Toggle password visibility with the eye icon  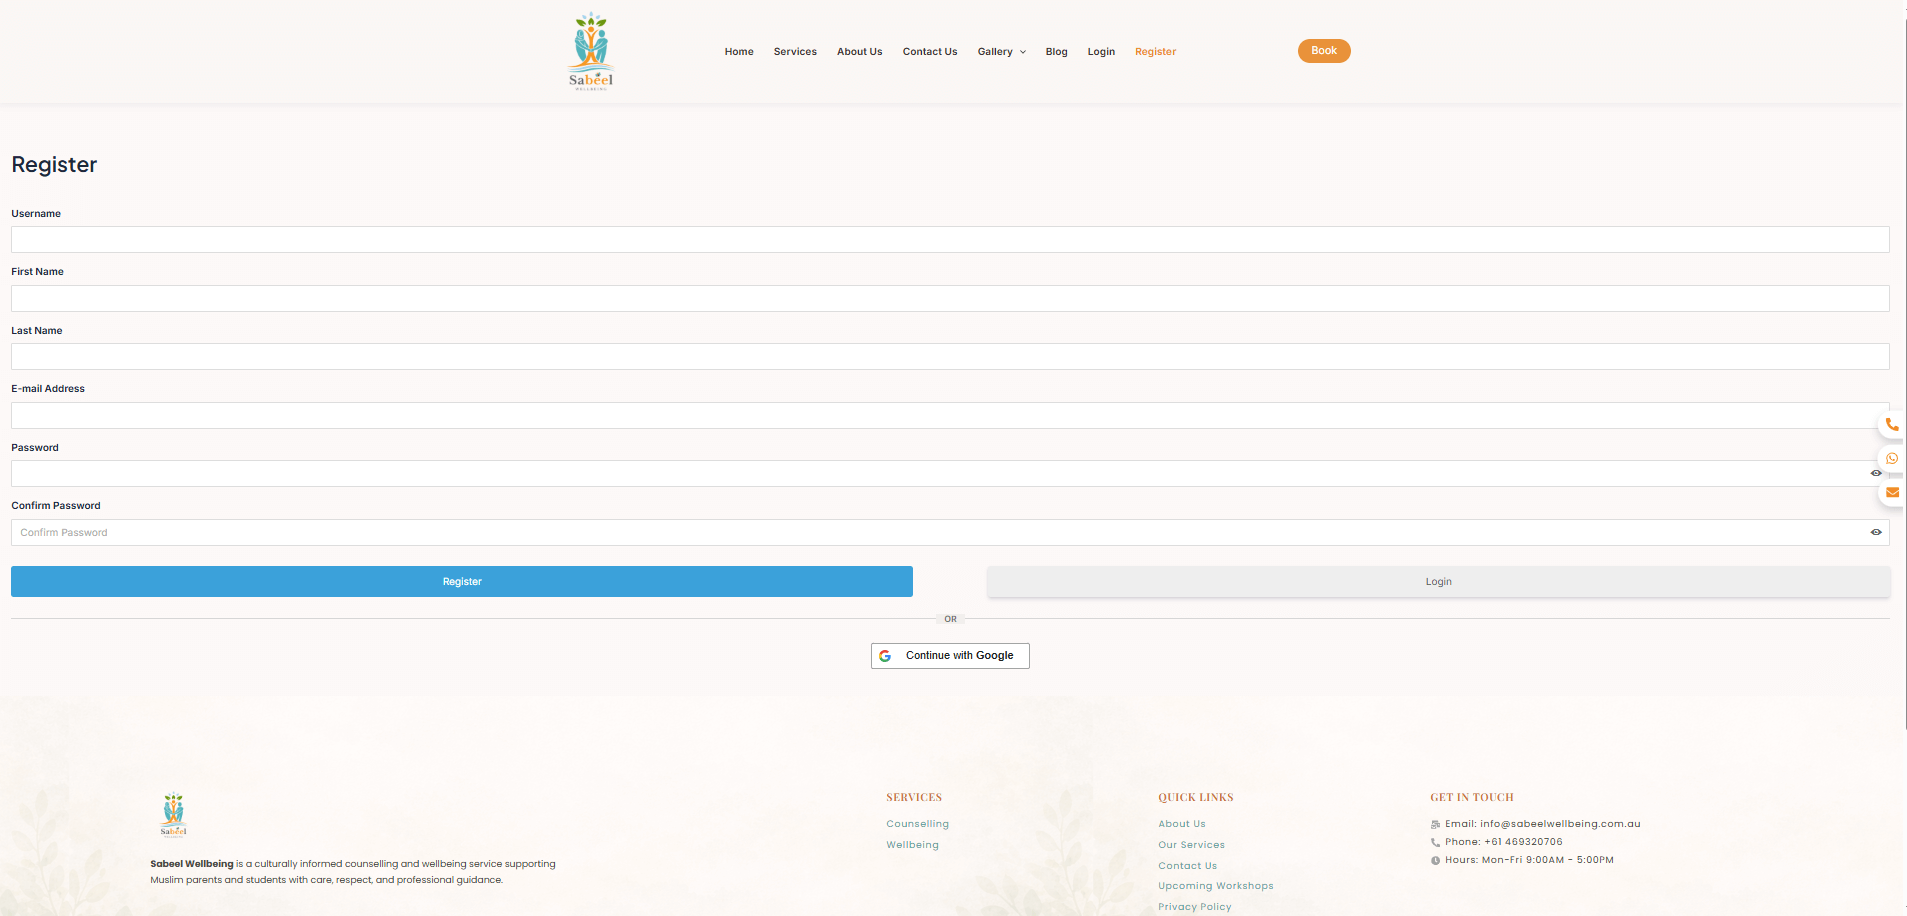pos(1876,473)
